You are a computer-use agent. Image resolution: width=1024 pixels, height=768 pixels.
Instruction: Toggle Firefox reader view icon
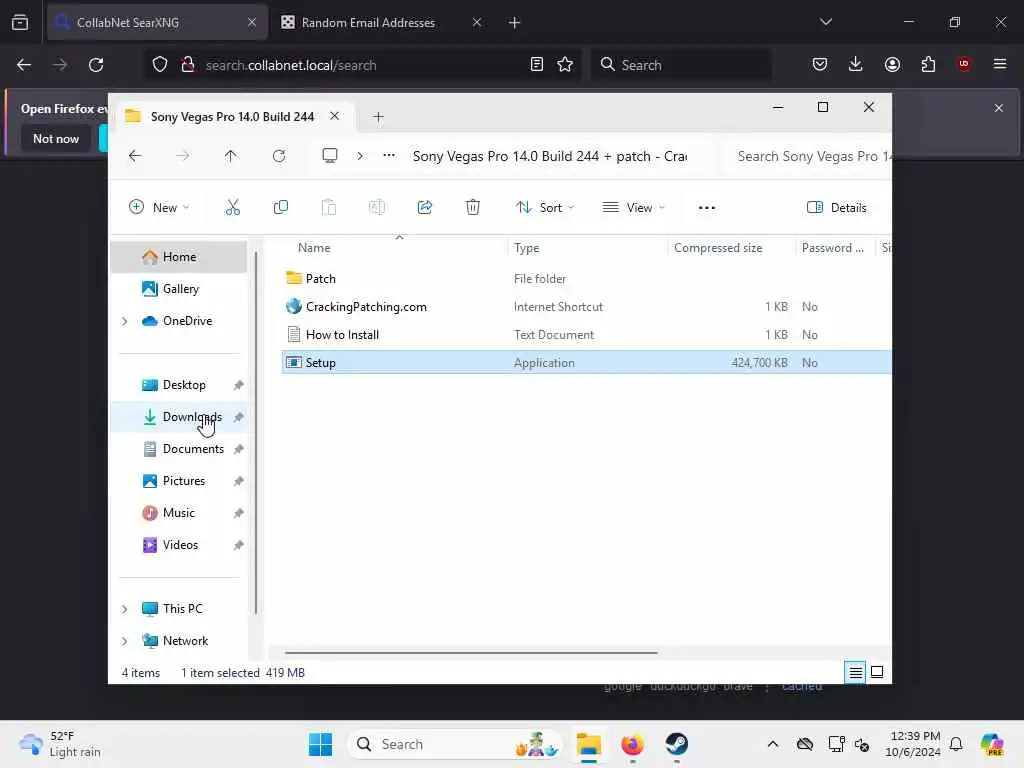[x=536, y=64]
